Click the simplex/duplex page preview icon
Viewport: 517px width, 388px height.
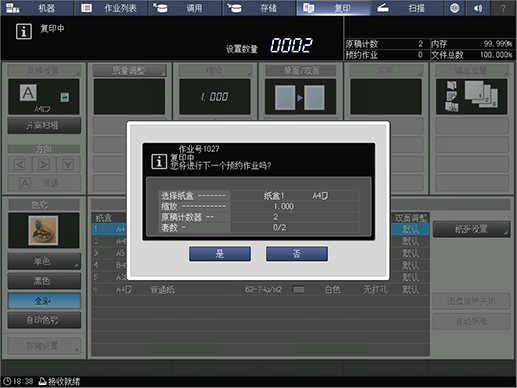300,97
